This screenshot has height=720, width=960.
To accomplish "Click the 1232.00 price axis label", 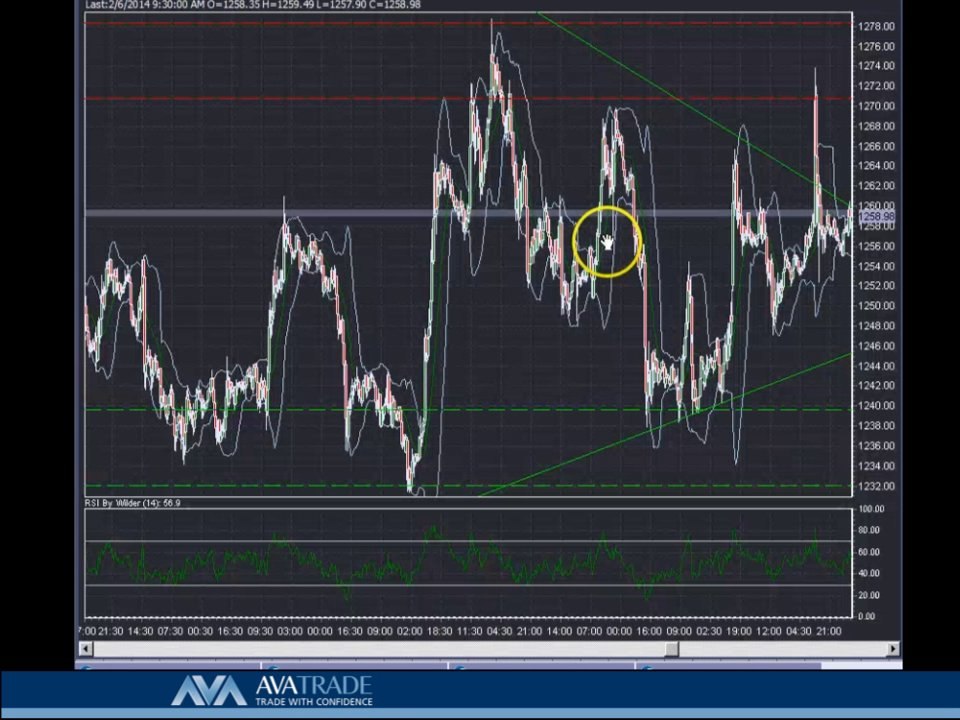I will click(877, 486).
